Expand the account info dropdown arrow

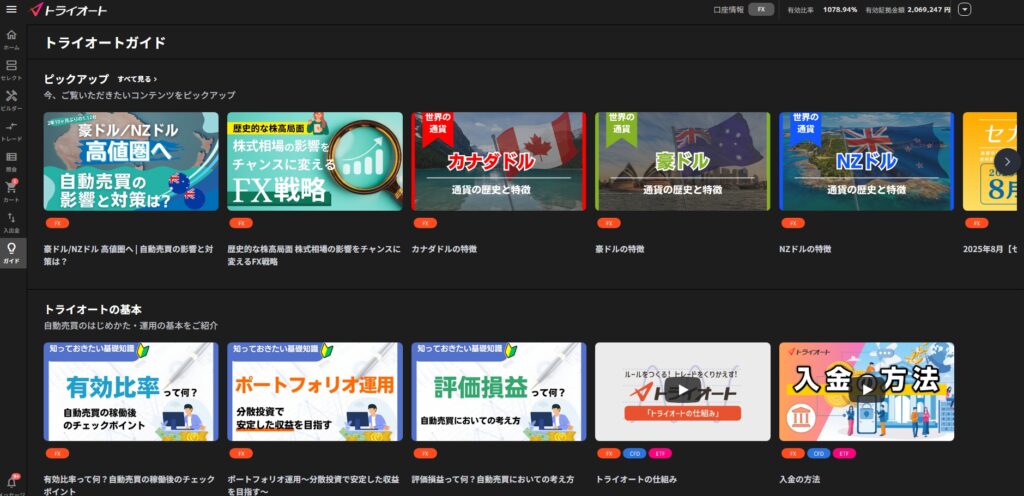coord(965,10)
